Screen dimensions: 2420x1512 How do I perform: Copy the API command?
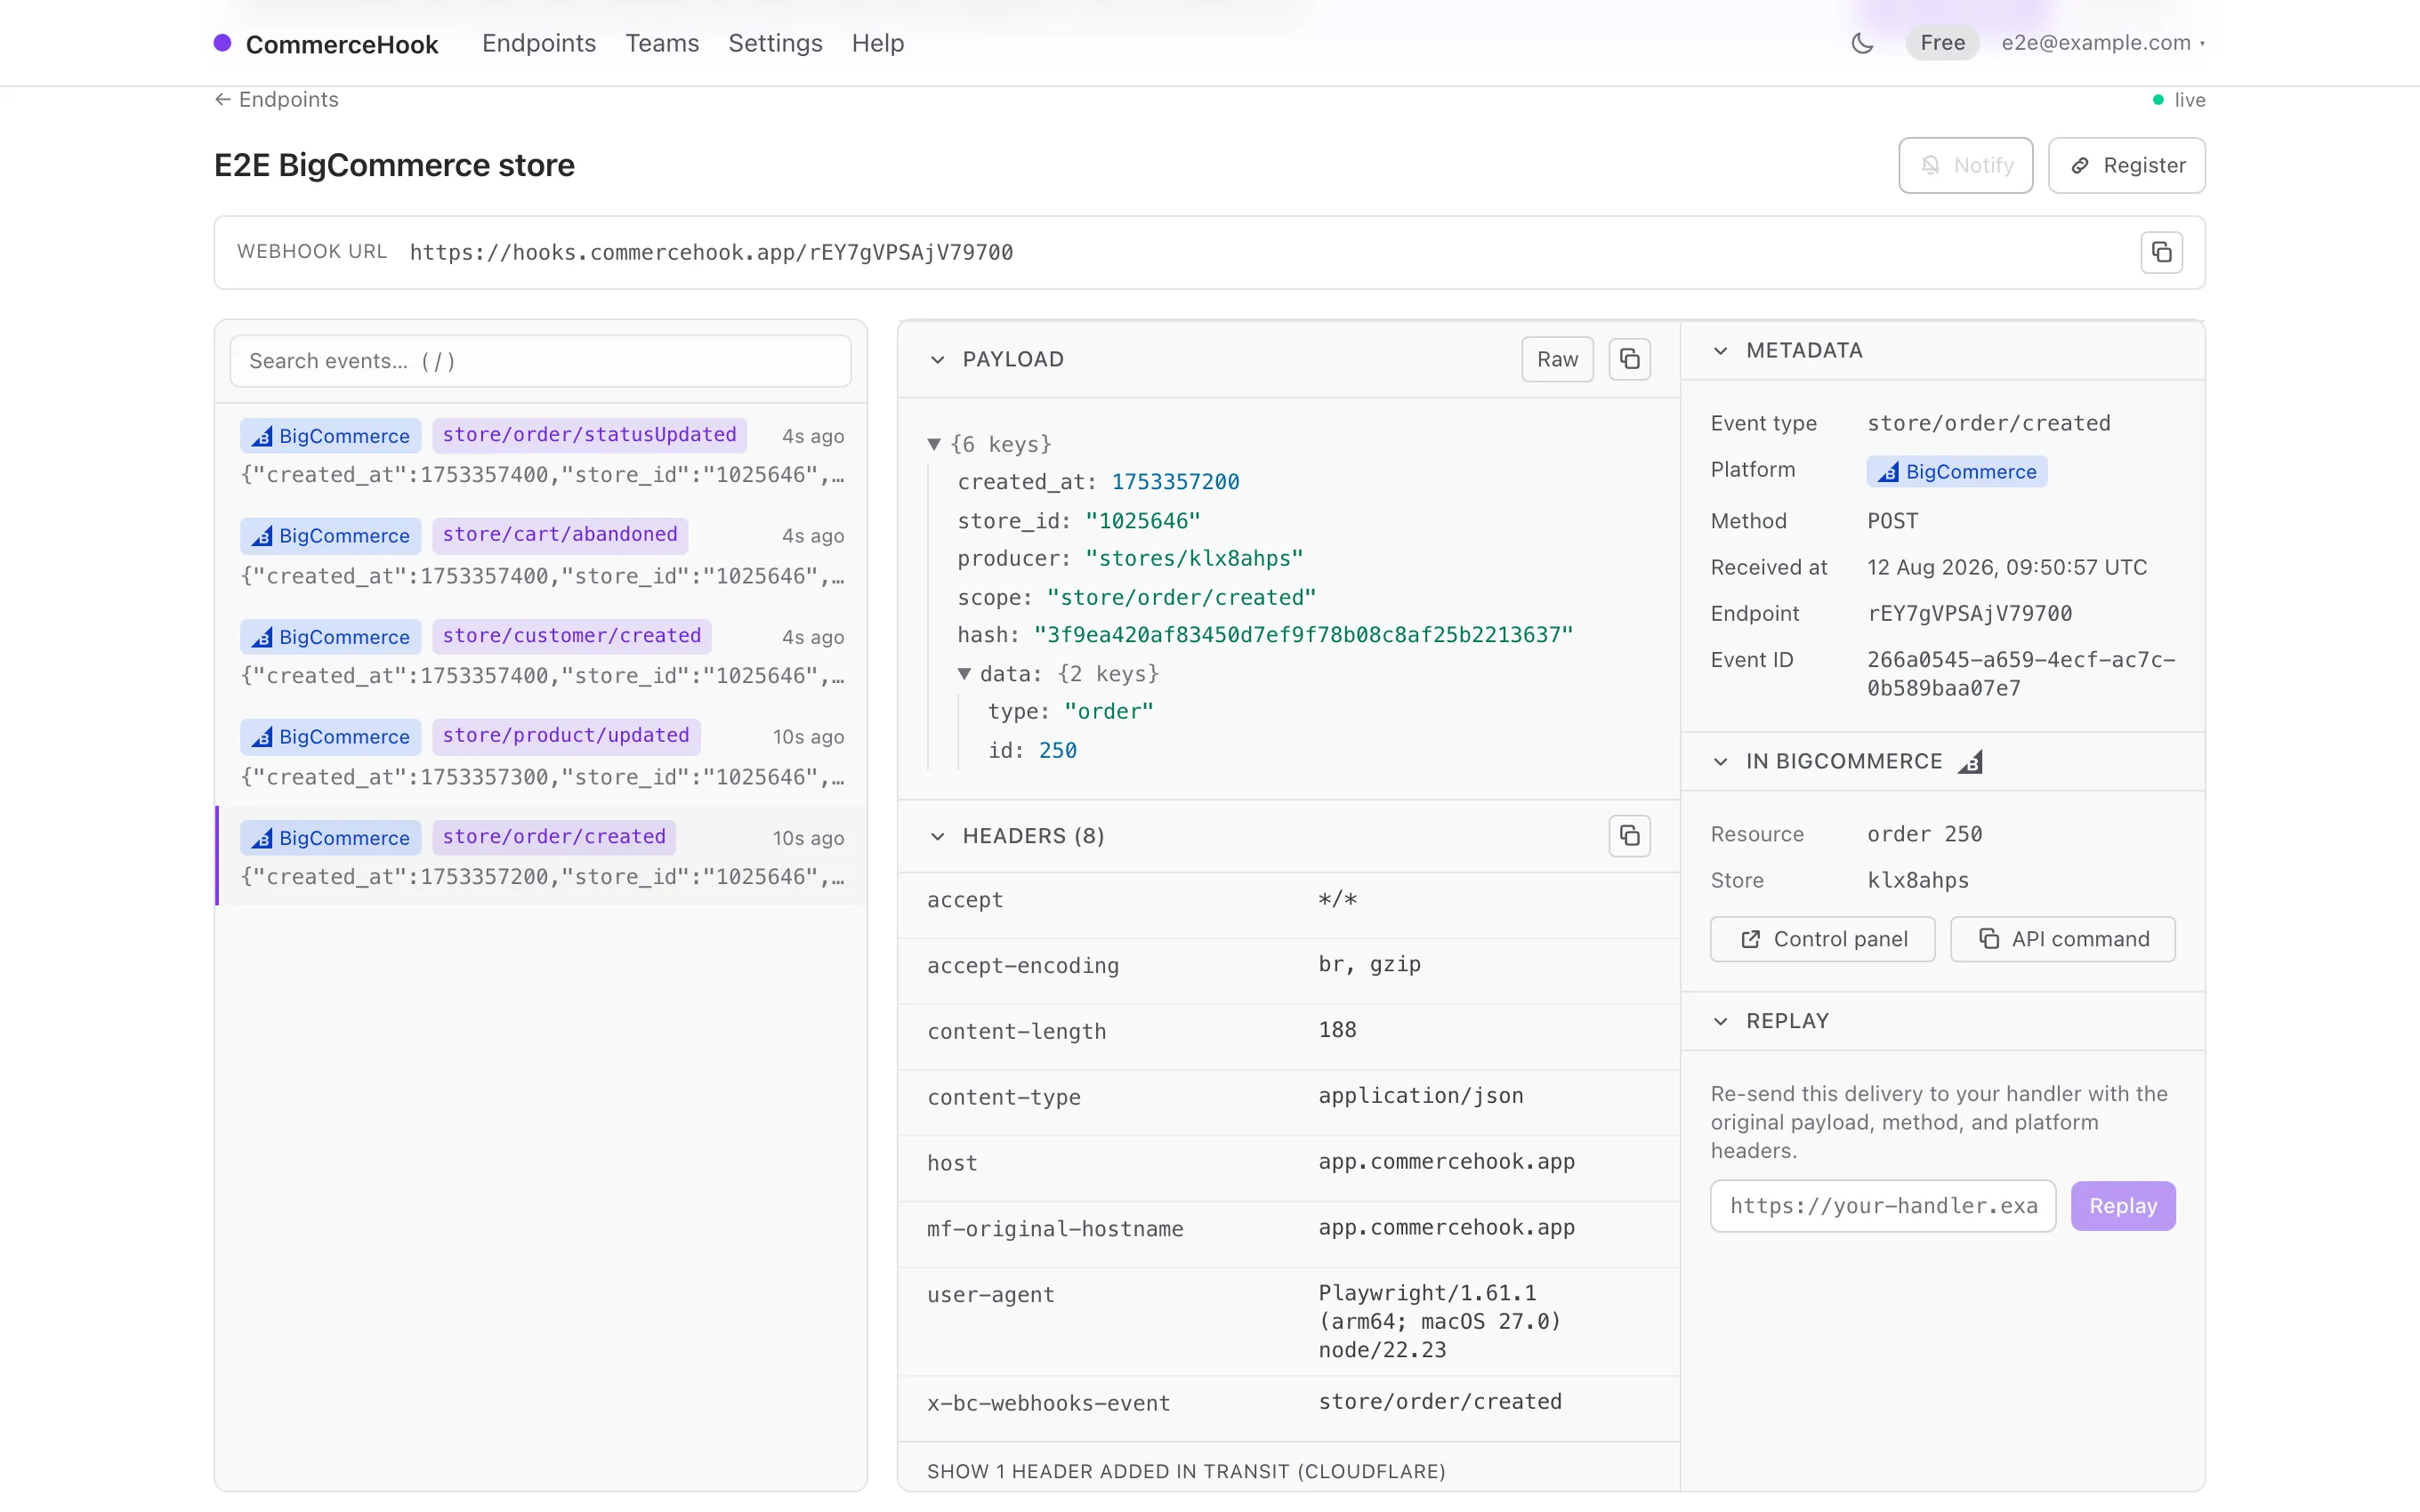click(2062, 939)
